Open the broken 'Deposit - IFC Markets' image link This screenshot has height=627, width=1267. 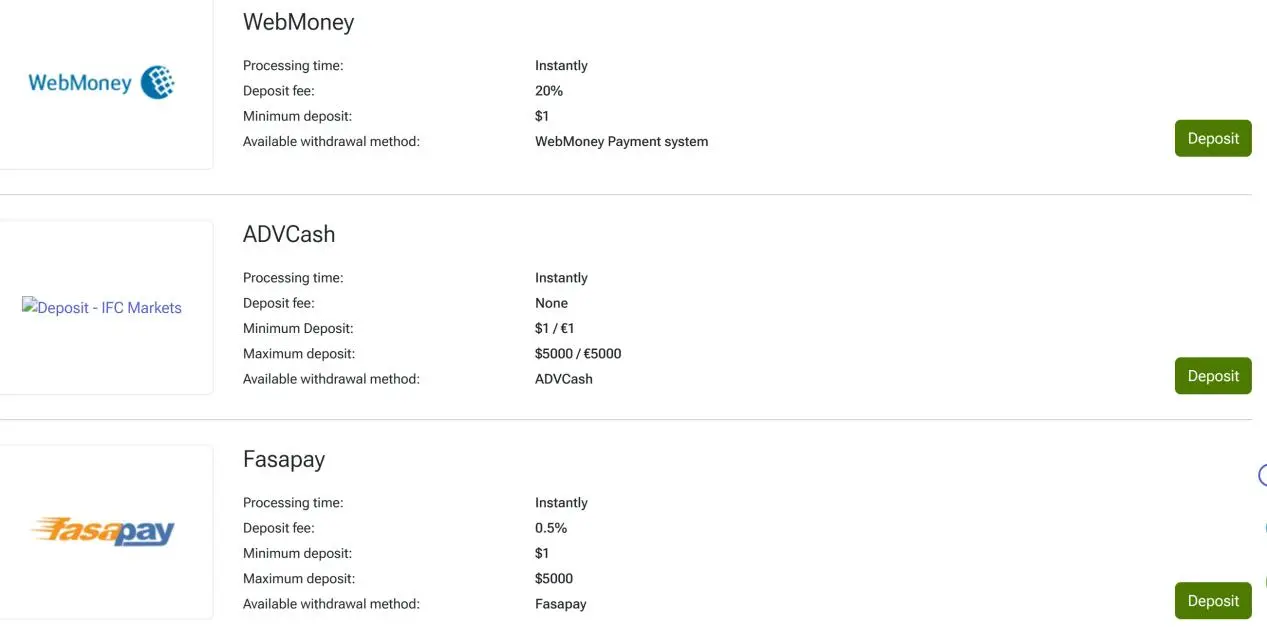pos(102,307)
